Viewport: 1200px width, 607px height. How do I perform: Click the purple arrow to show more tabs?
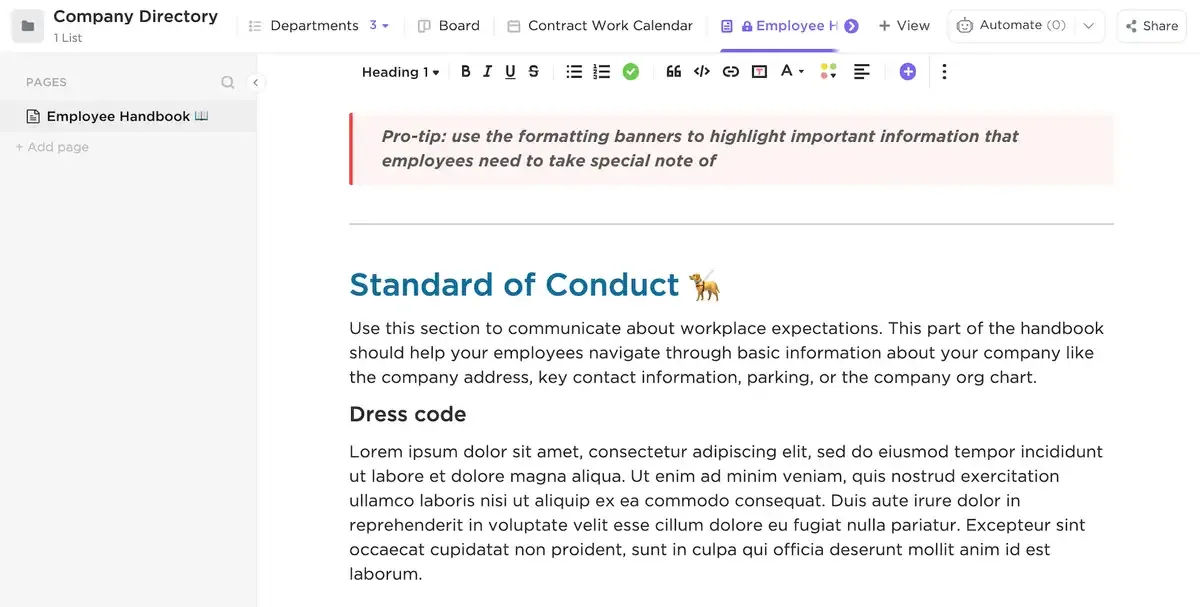[x=851, y=26]
